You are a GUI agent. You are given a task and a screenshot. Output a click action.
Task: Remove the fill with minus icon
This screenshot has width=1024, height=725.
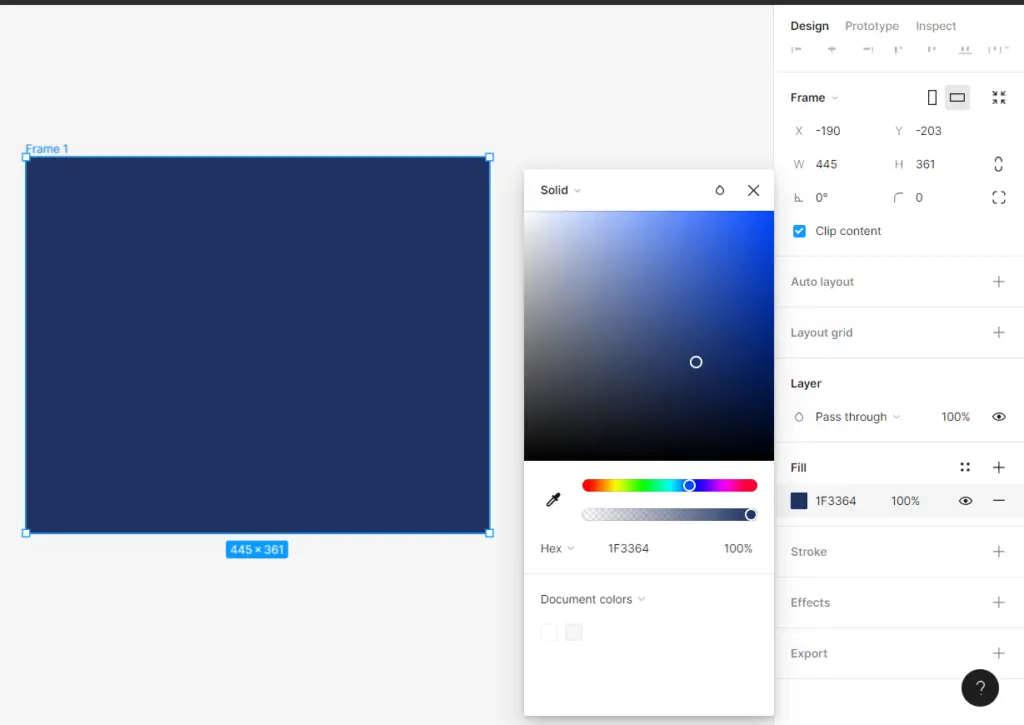click(999, 501)
